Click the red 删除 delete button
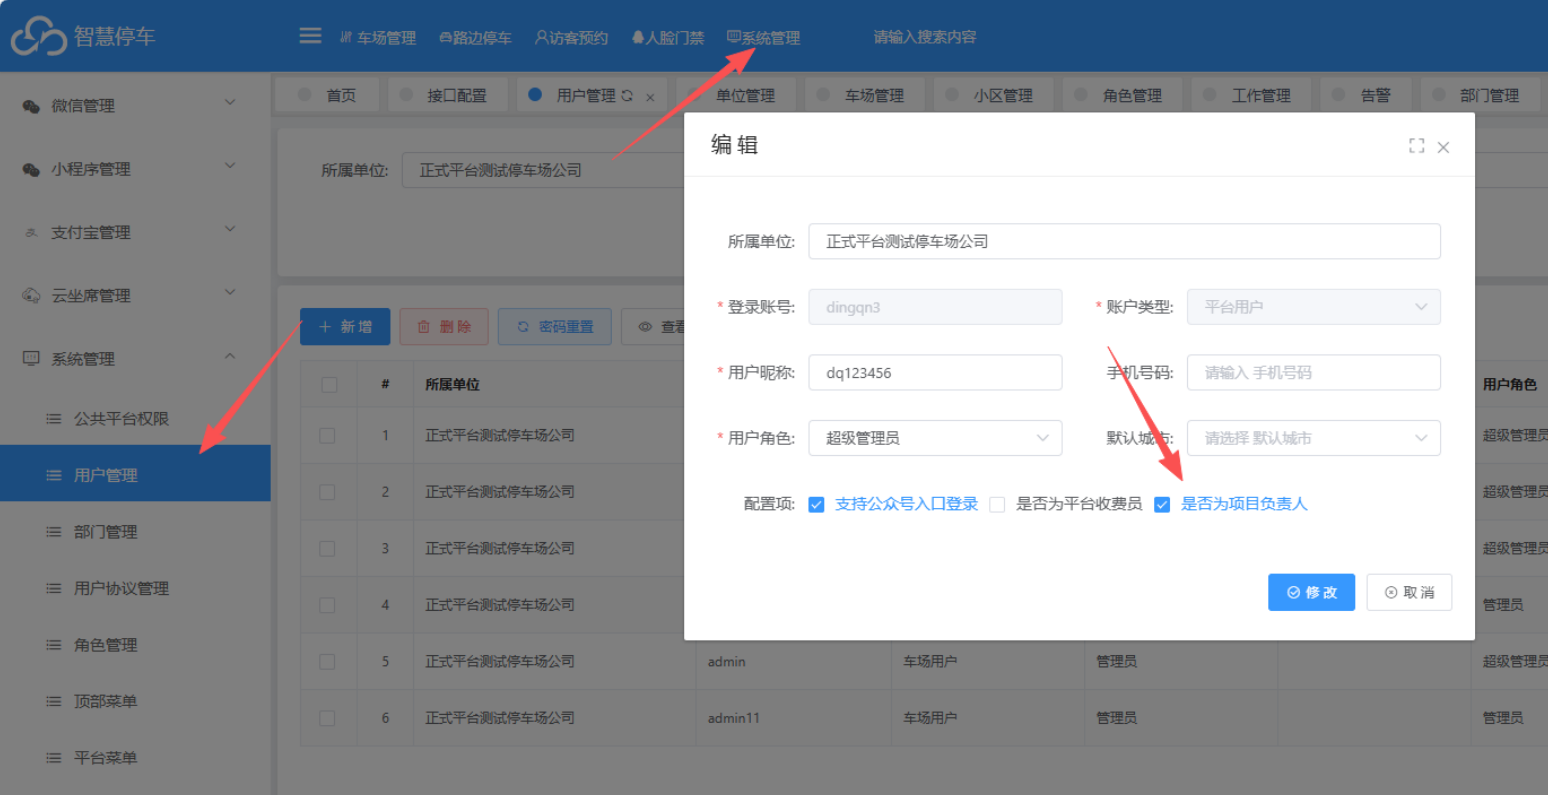The height and width of the screenshot is (795, 1548). [444, 327]
